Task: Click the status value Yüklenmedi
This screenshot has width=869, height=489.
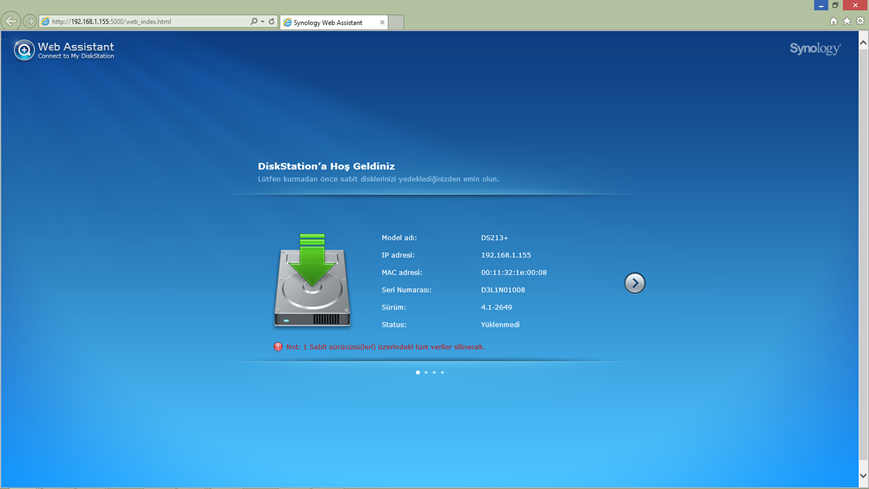Action: [500, 325]
